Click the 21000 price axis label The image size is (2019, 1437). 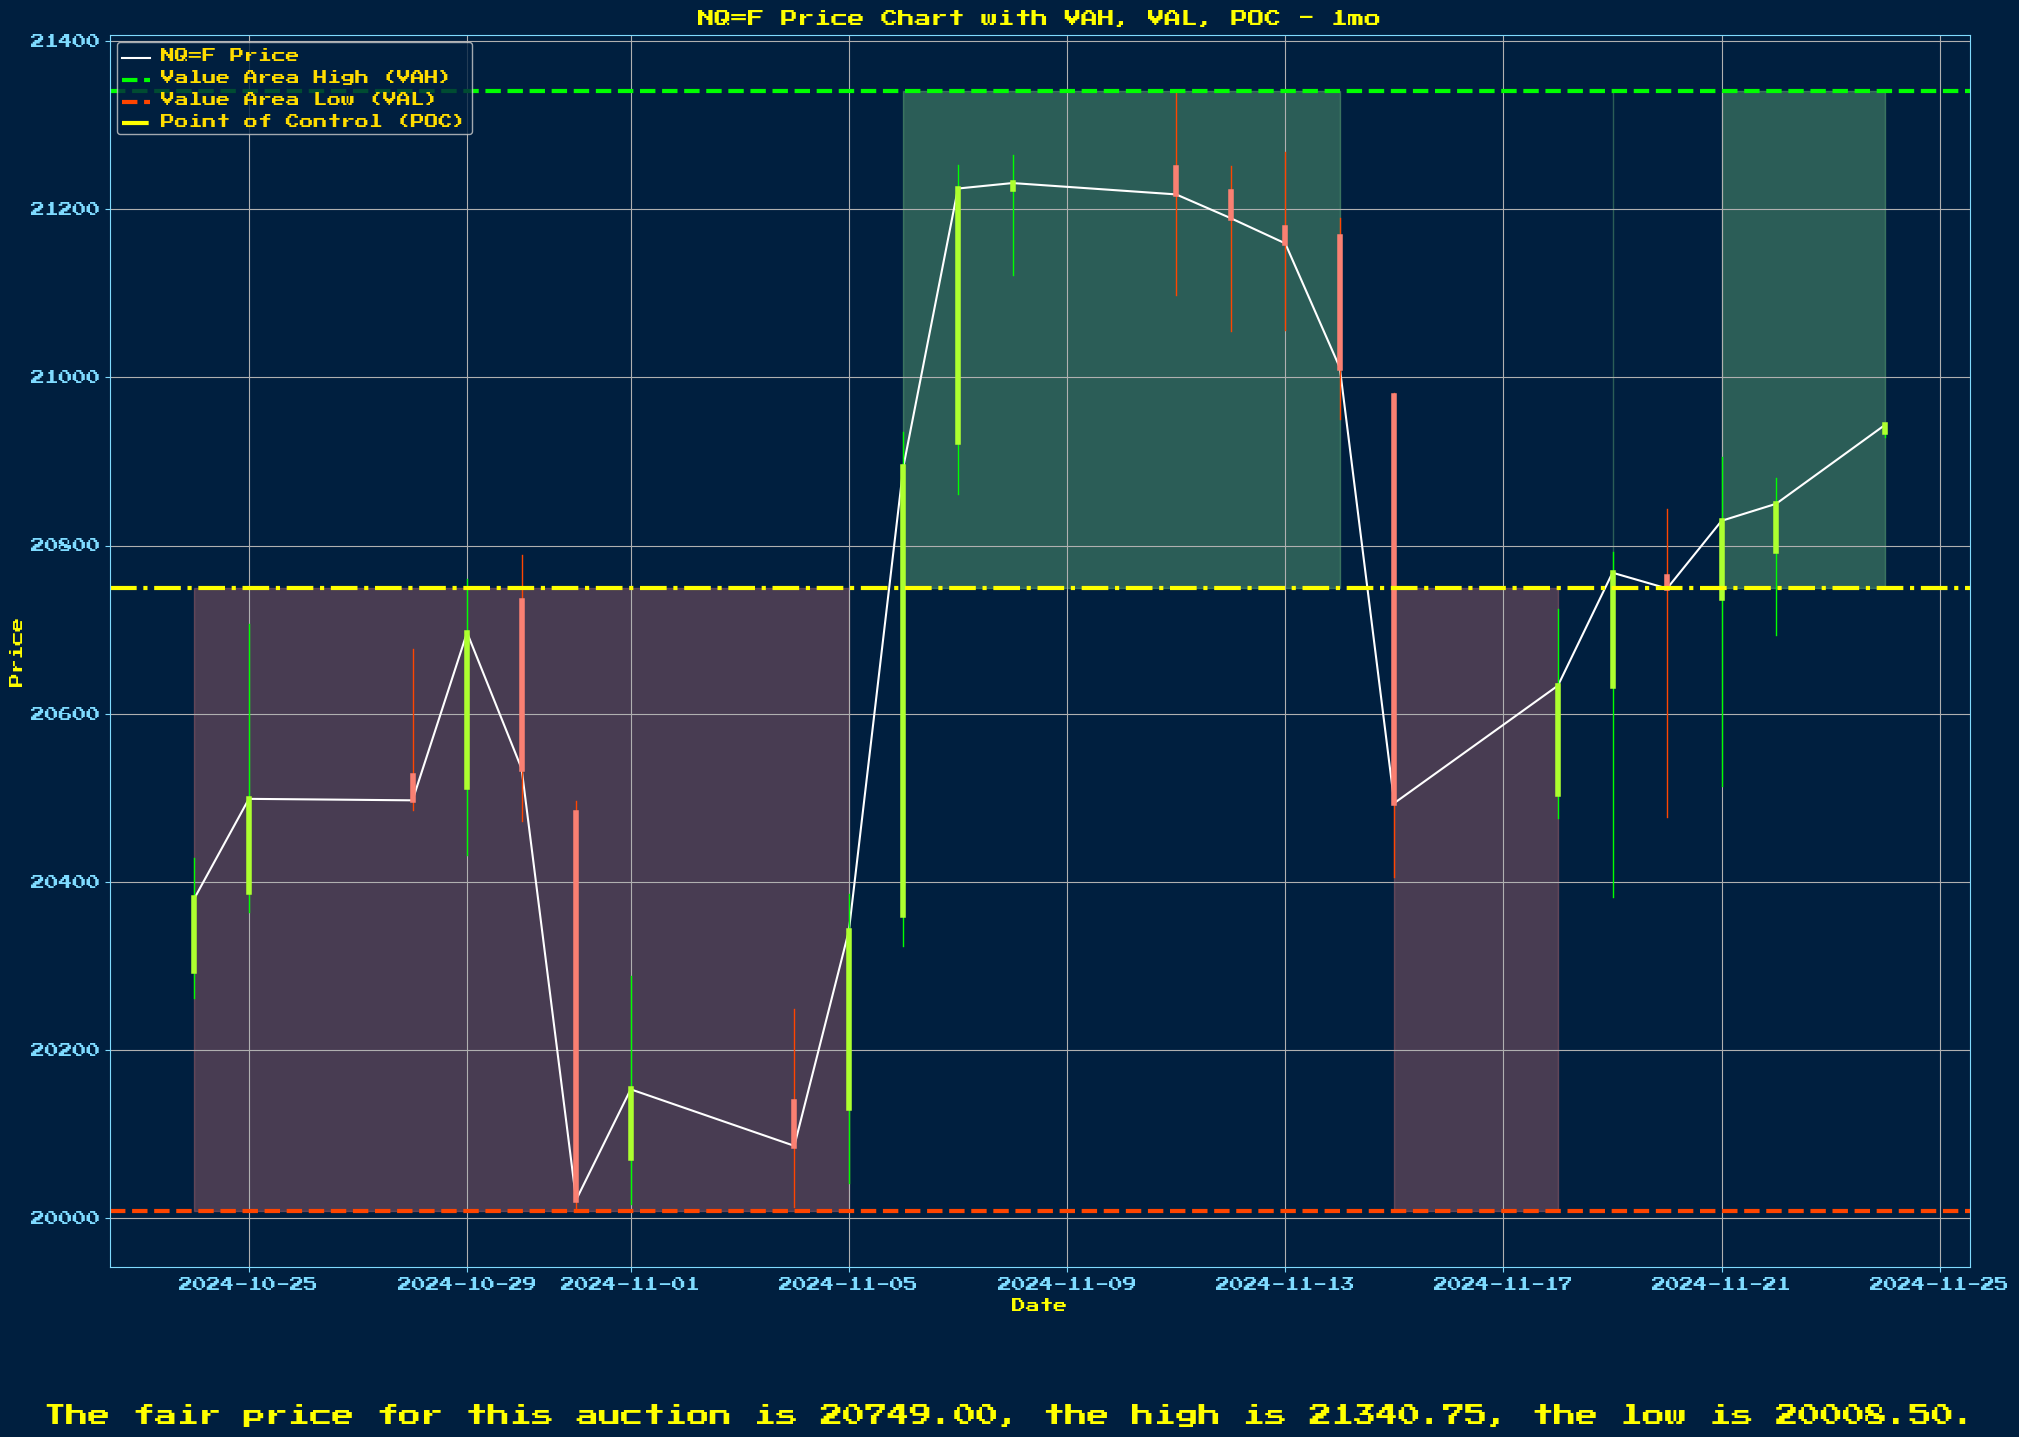pos(65,378)
